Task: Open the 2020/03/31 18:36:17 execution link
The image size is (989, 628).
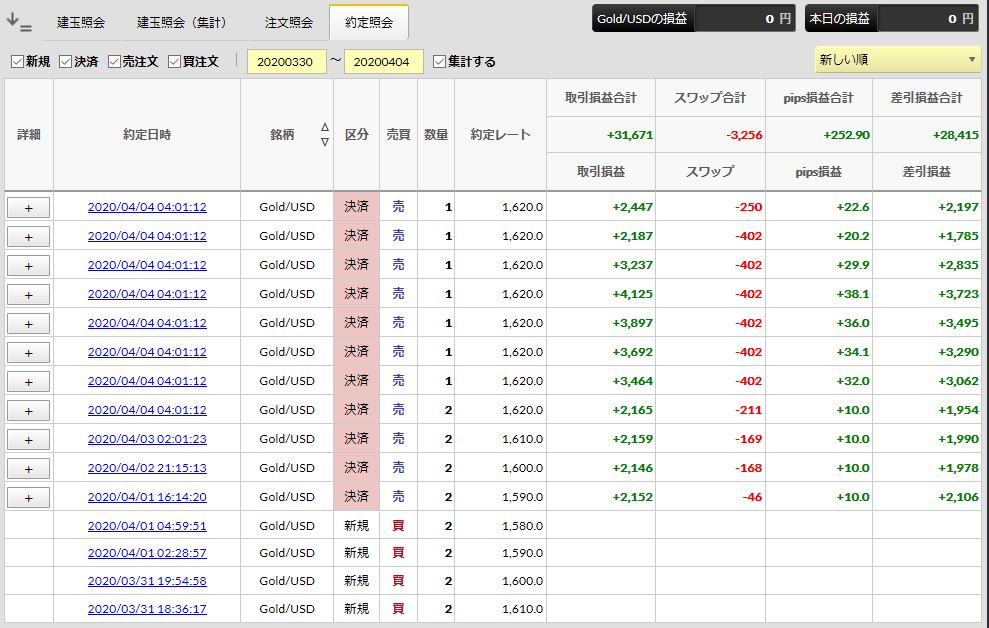Action: point(147,609)
